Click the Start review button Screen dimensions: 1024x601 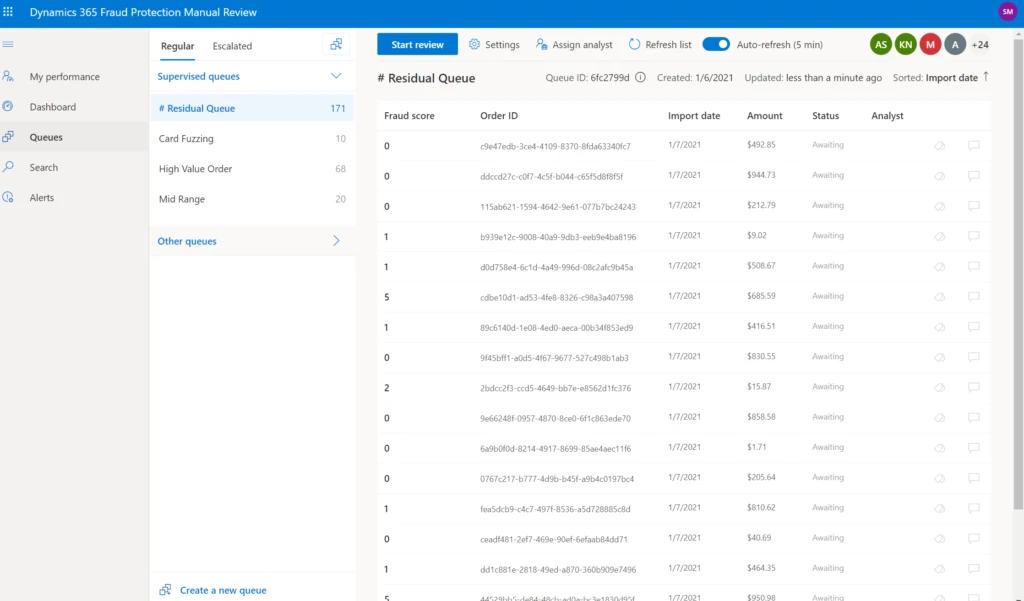click(x=417, y=45)
